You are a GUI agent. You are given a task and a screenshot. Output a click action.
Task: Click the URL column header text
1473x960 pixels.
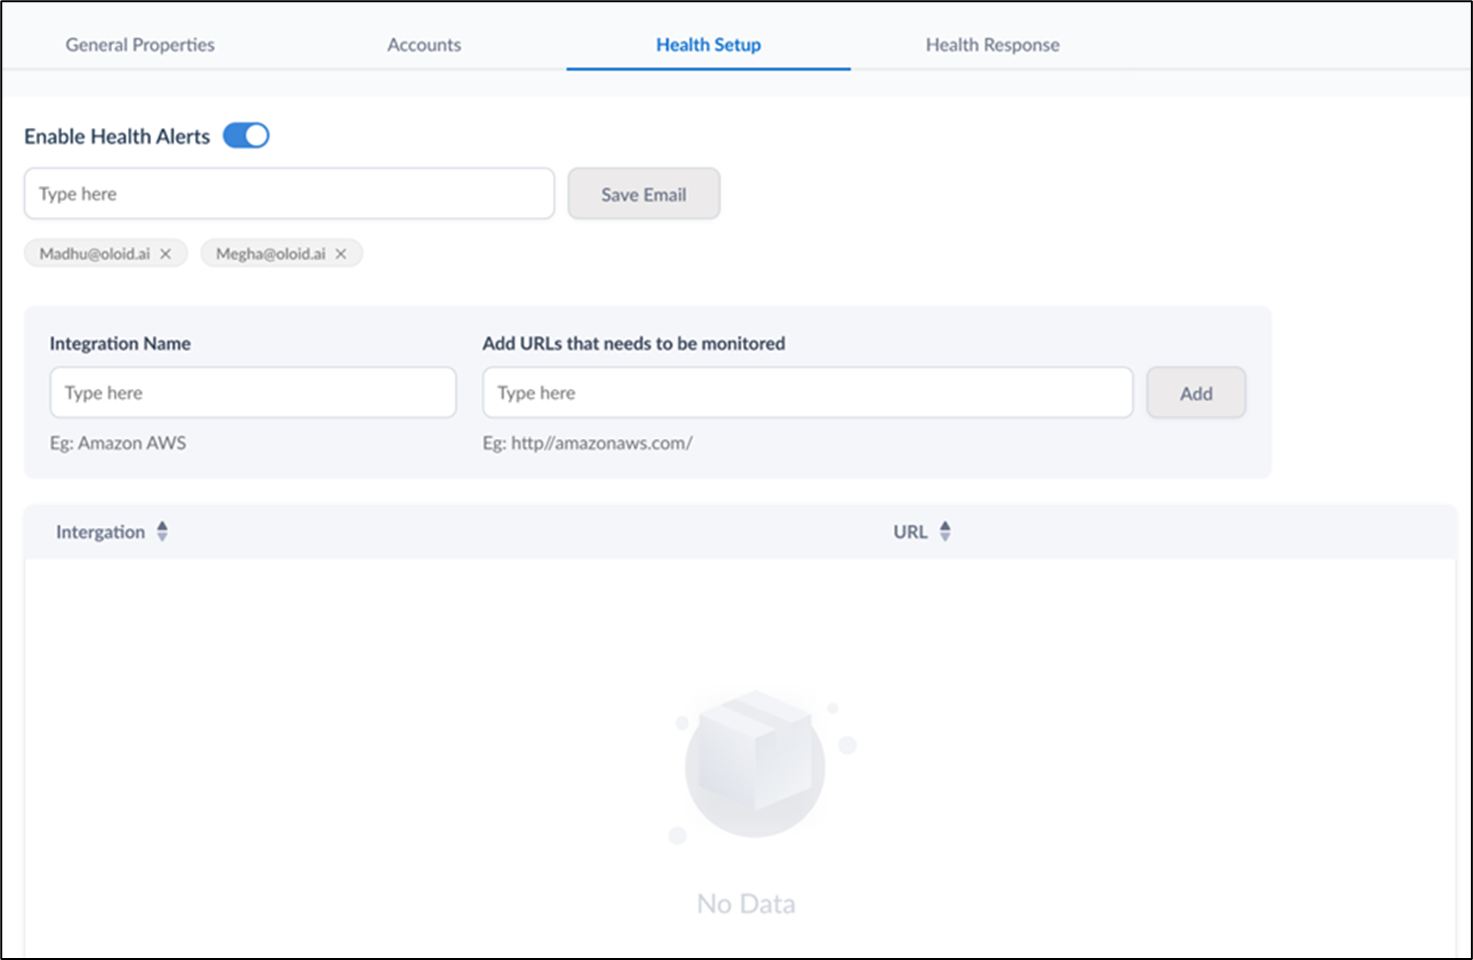coord(910,532)
